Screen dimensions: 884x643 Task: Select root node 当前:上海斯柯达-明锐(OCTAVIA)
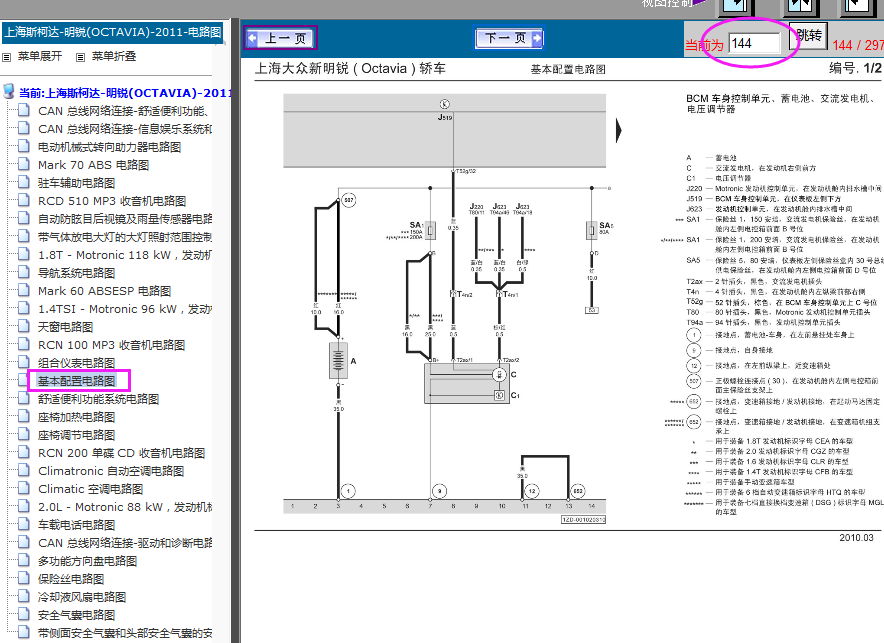point(125,92)
